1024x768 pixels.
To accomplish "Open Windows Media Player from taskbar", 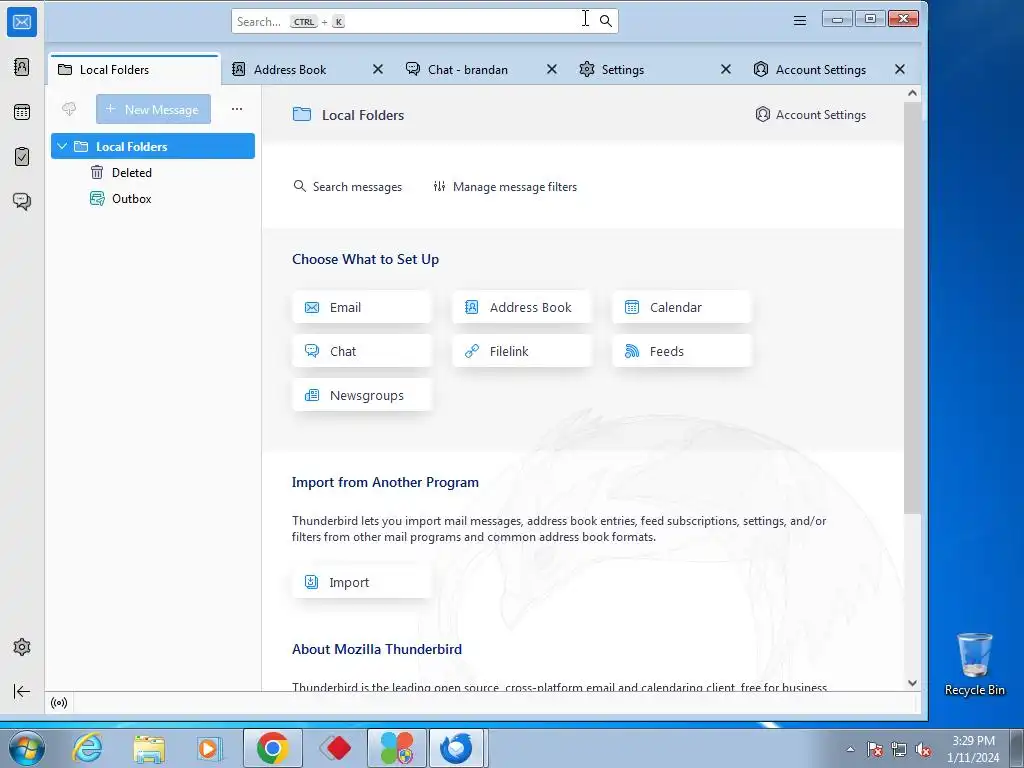I will click(210, 748).
